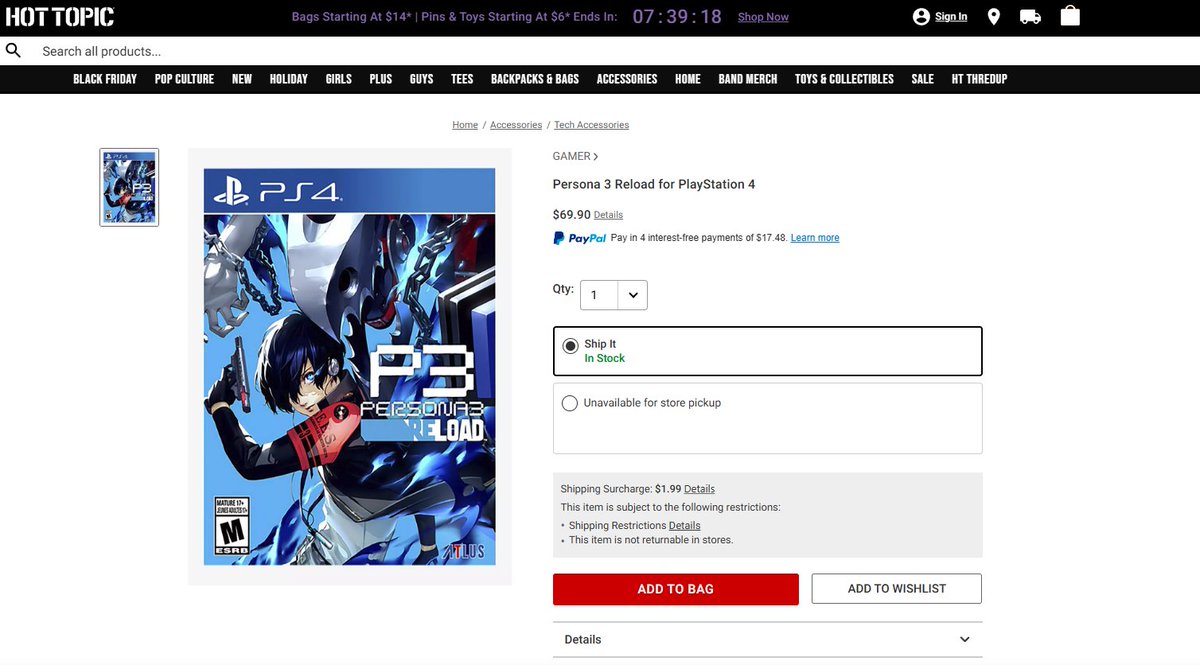Open the Backpacks & Bags menu
The image size is (1200, 665).
(x=535, y=79)
